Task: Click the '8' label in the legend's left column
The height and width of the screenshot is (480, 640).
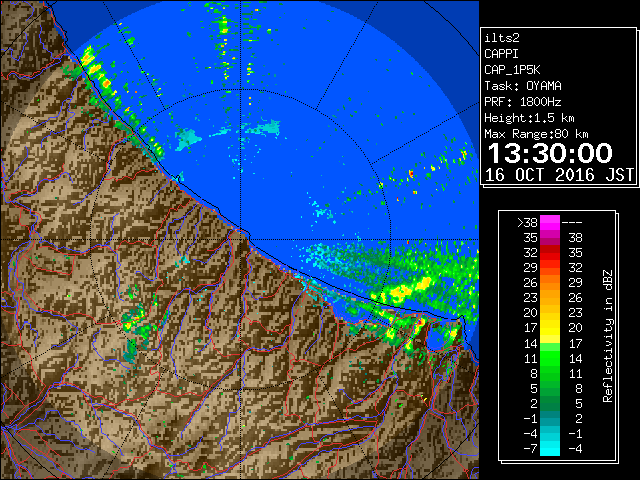Action: [534, 373]
